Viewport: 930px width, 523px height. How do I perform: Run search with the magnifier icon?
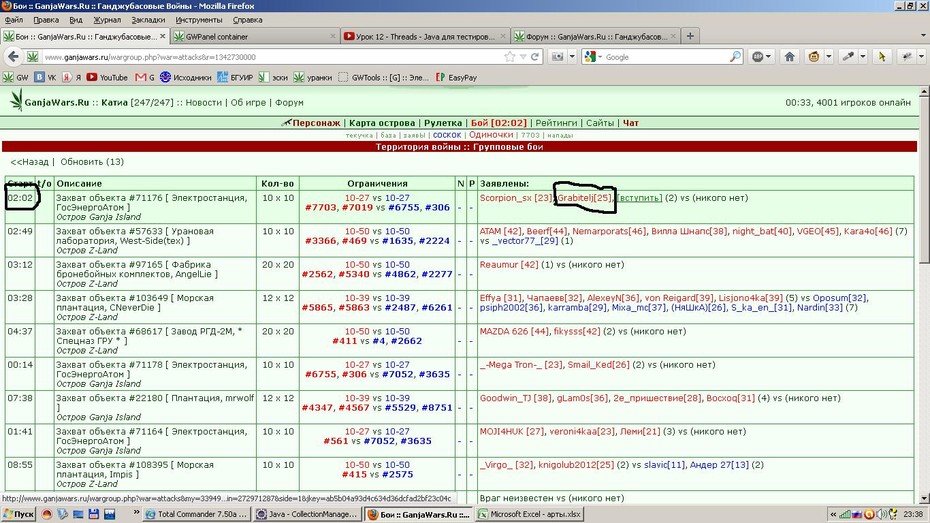pos(735,57)
